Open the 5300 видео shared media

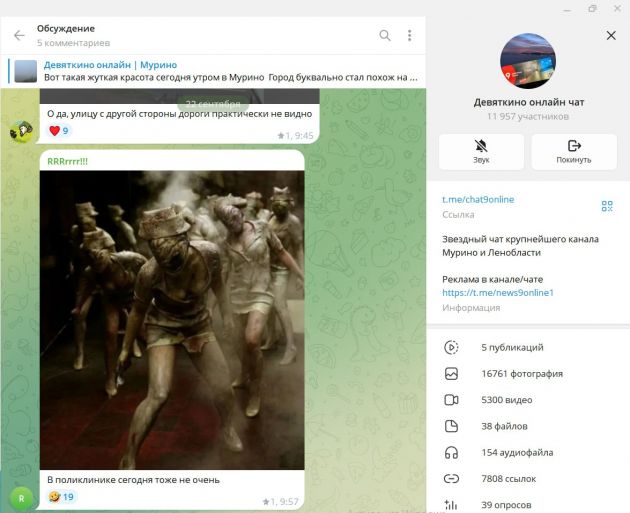[528, 400]
